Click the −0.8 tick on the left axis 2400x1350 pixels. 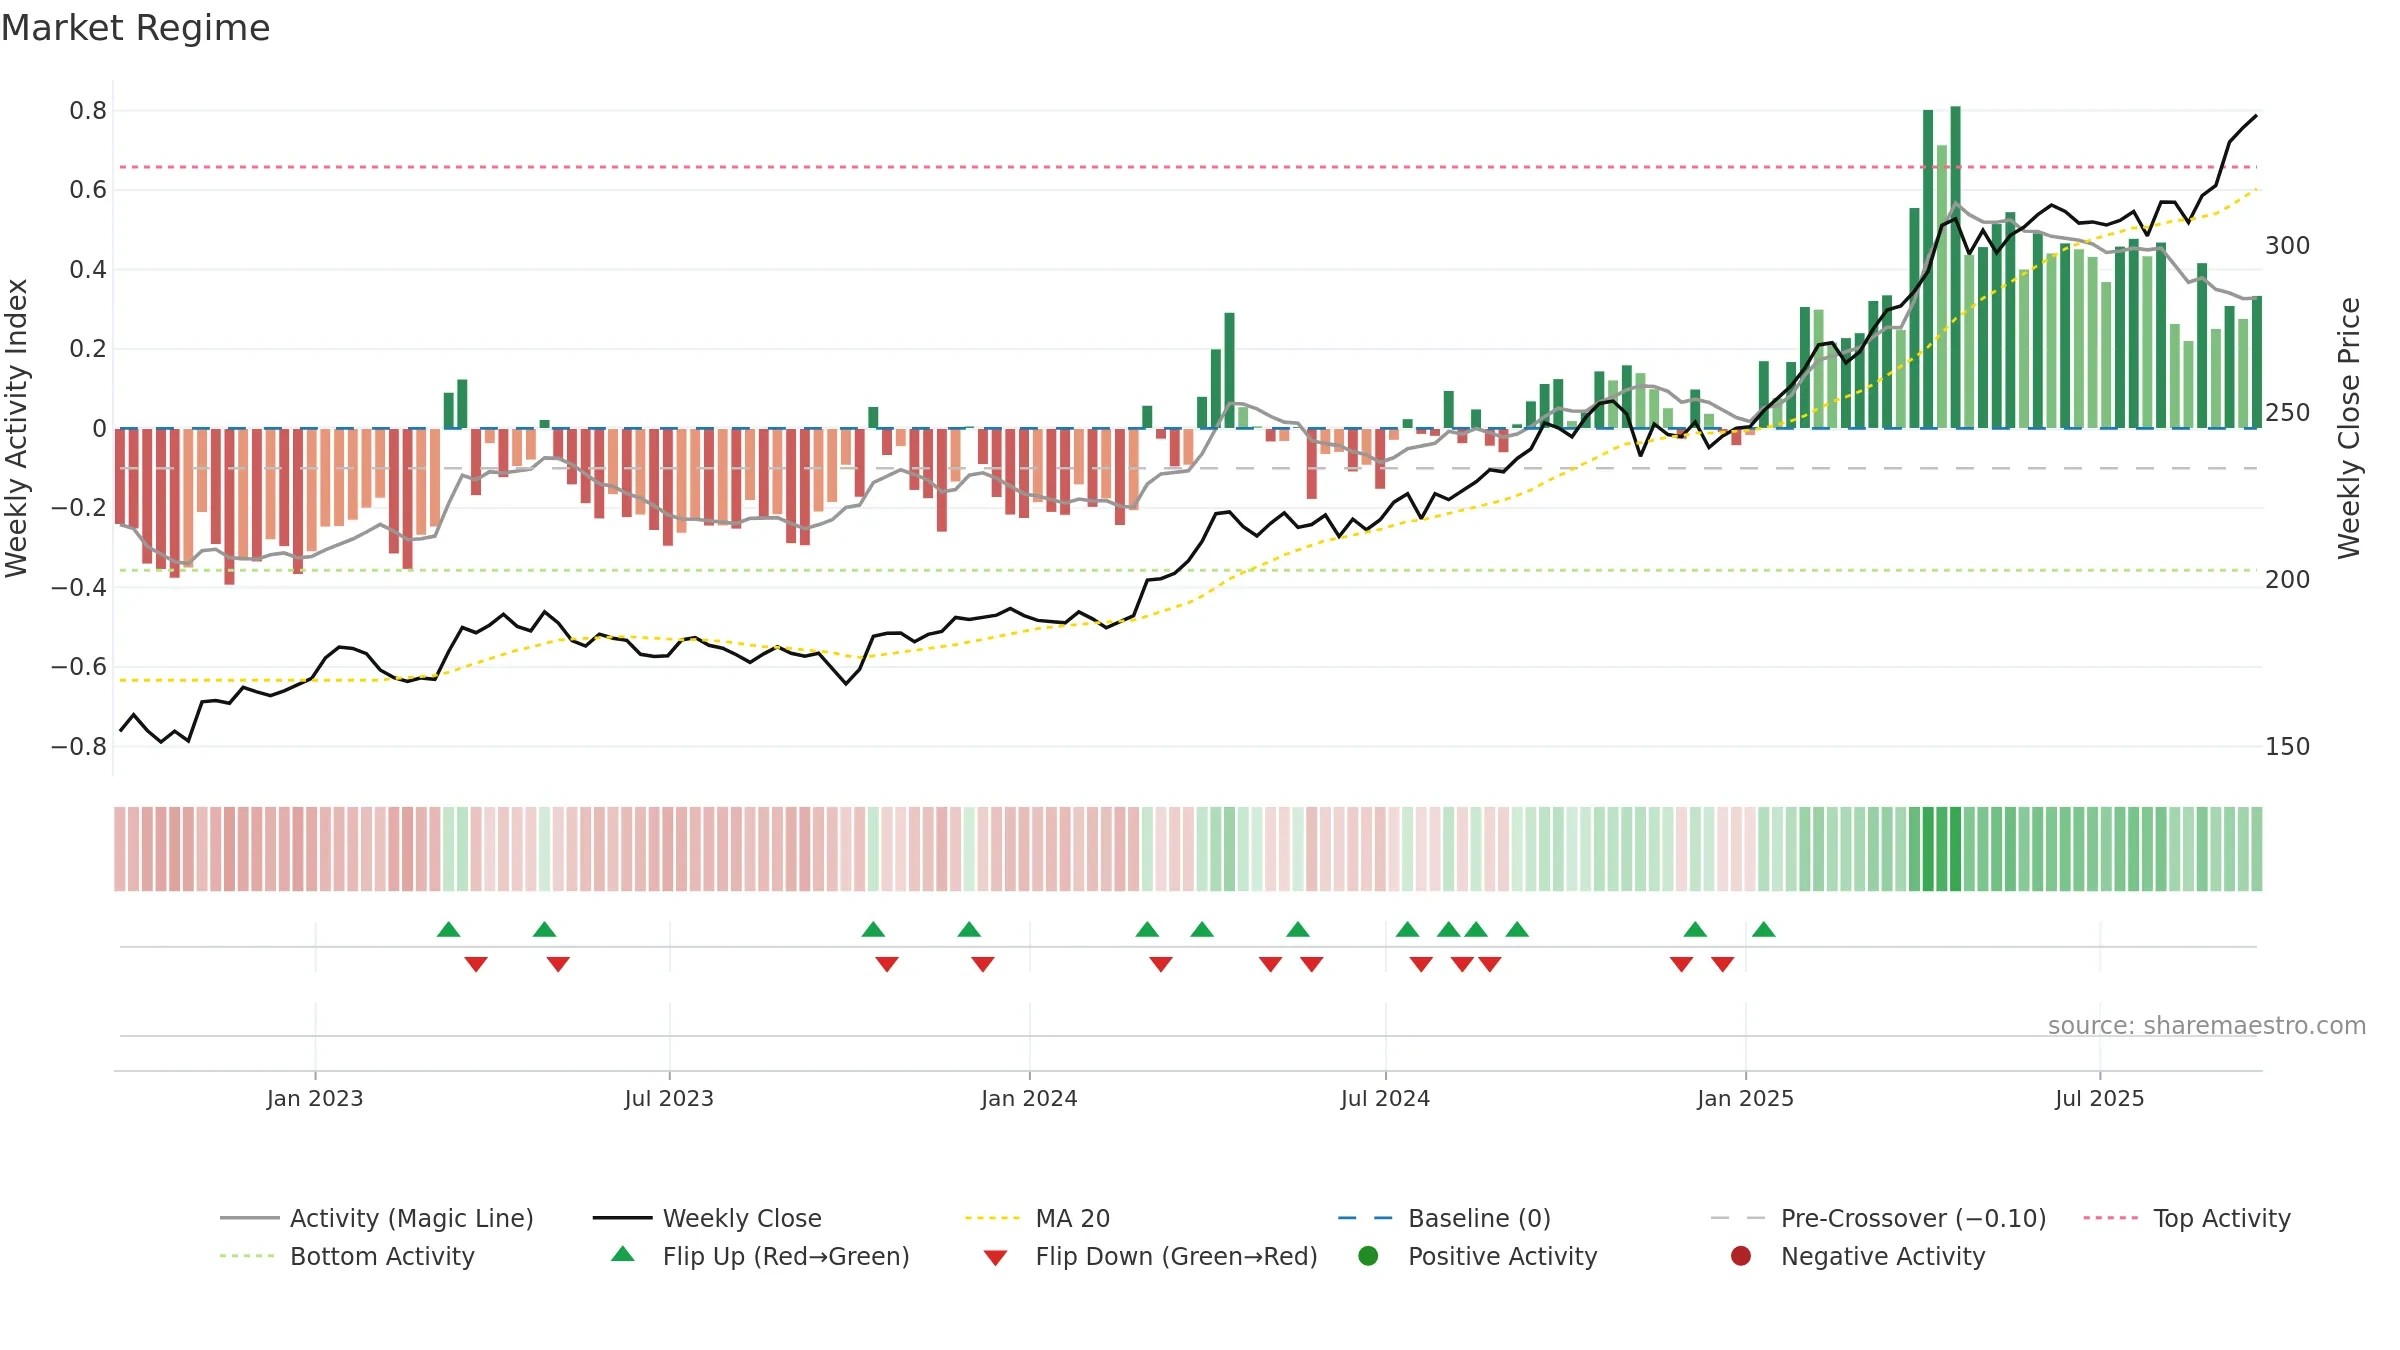pyautogui.click(x=79, y=746)
